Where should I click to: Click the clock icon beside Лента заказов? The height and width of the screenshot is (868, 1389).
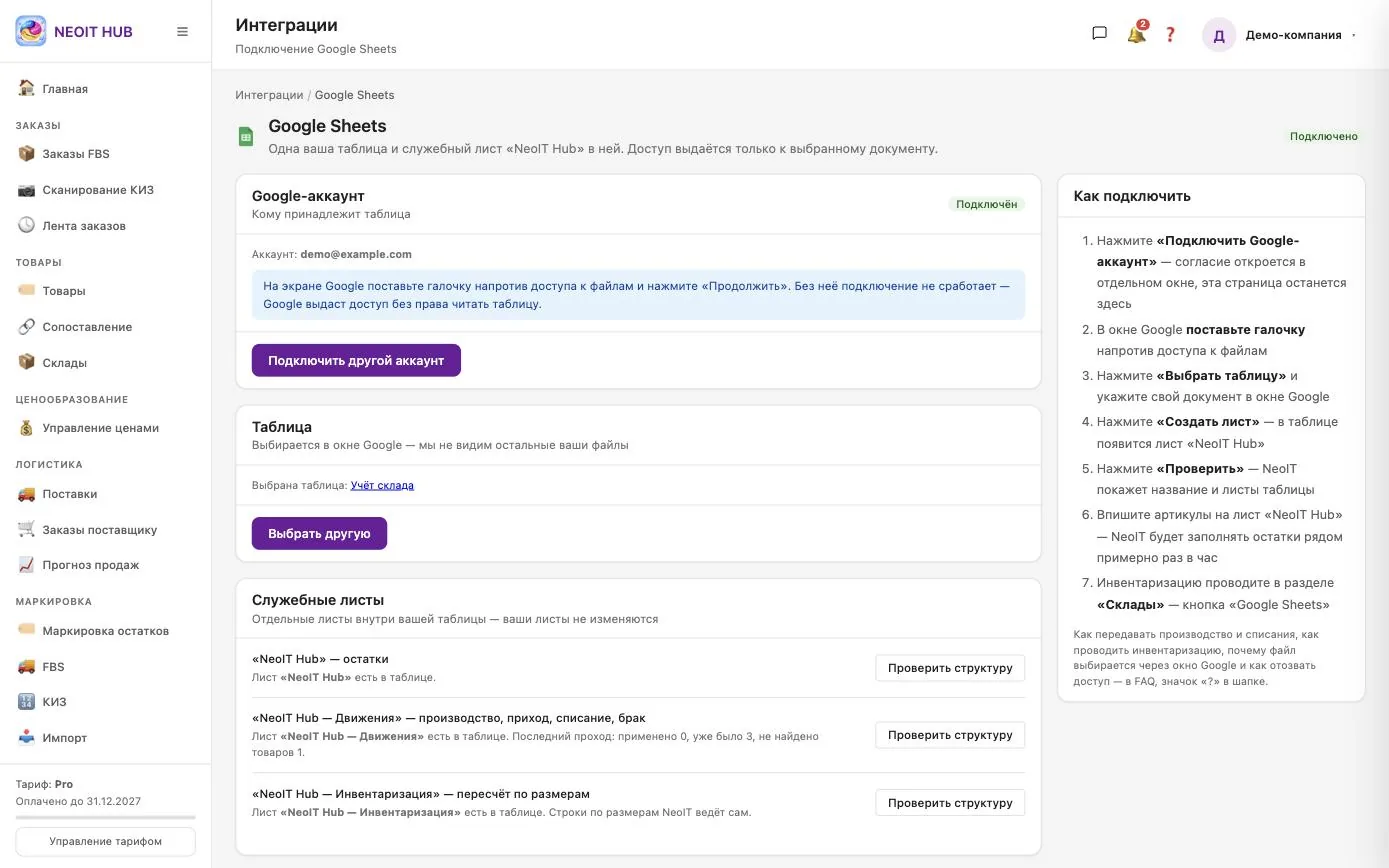[27, 225]
